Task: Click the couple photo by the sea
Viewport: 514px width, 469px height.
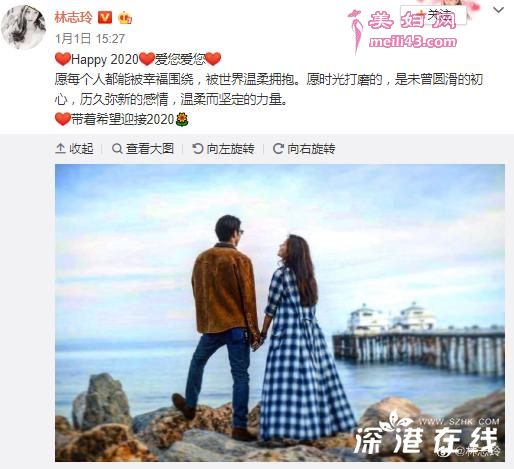Action: 280,313
